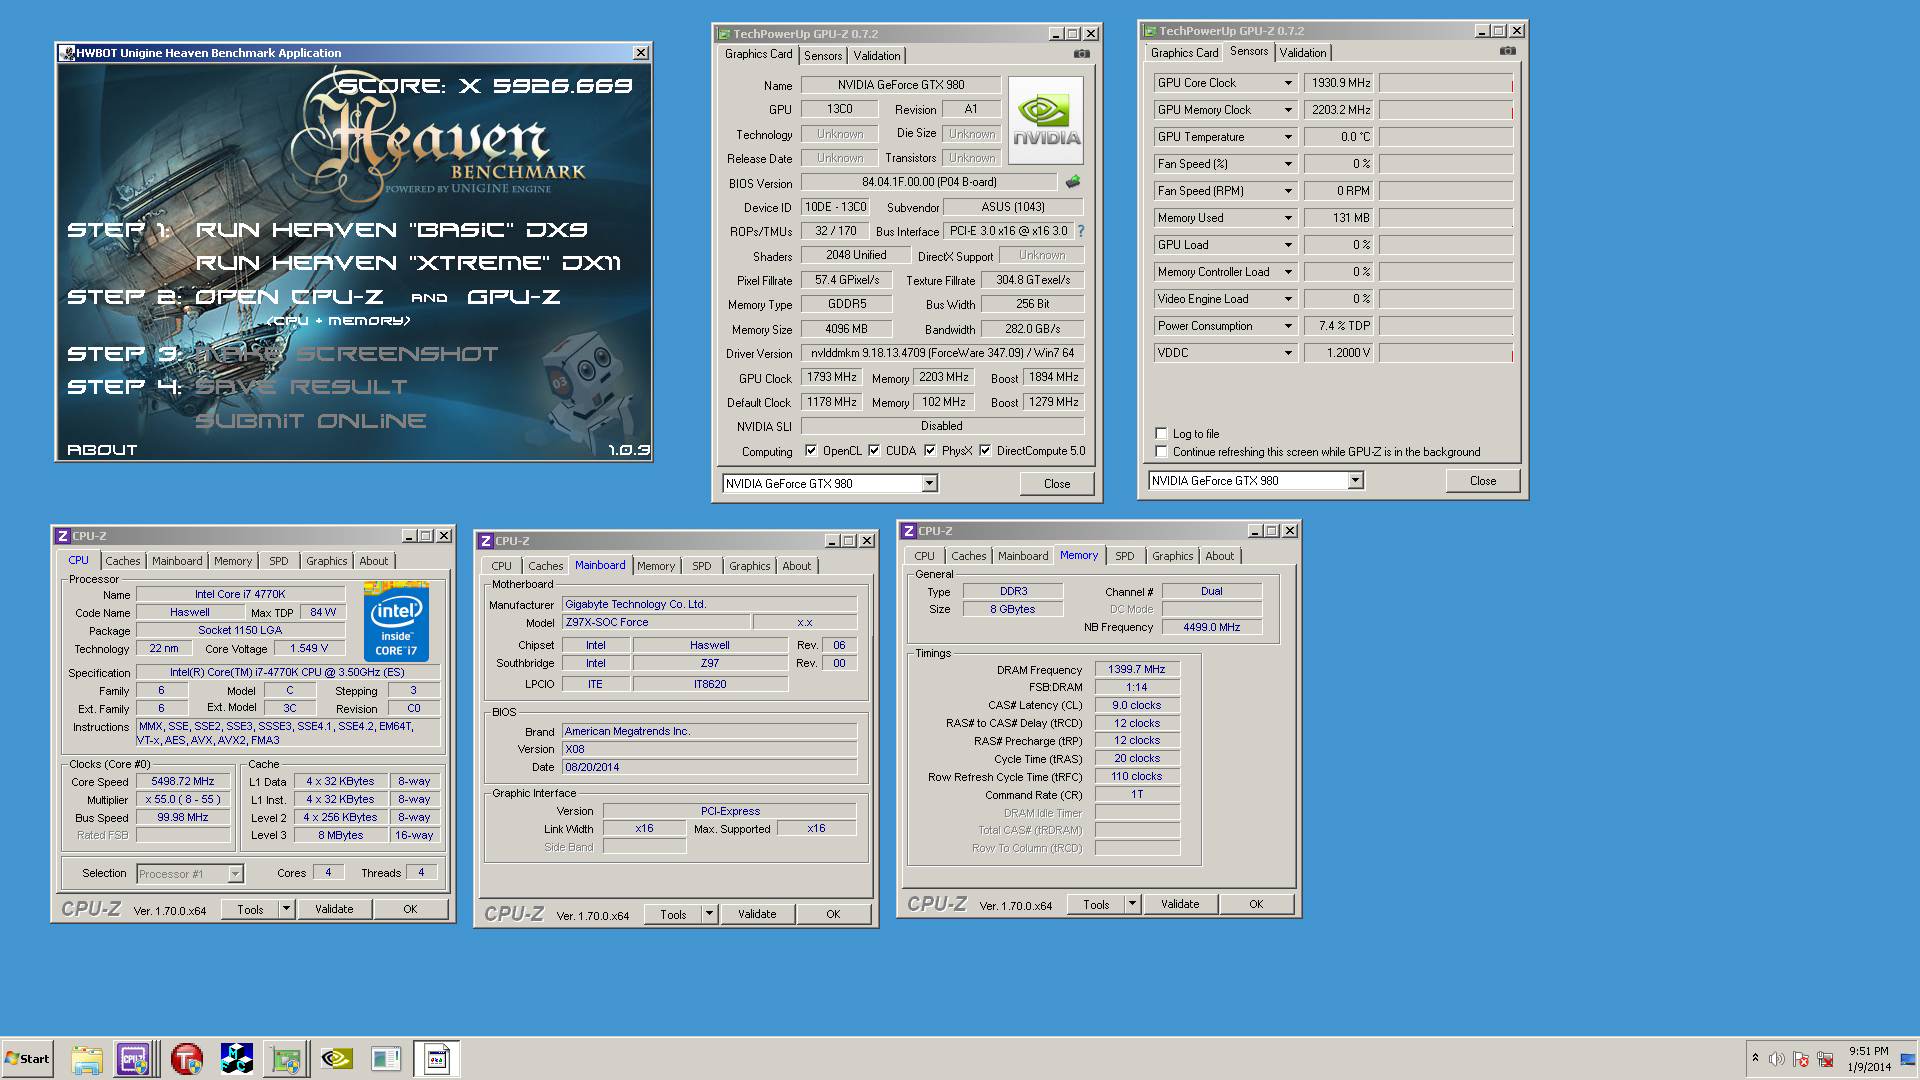This screenshot has height=1080, width=1920.
Task: Click Close in GPU-Z Sensors window
Action: [x=1483, y=481]
